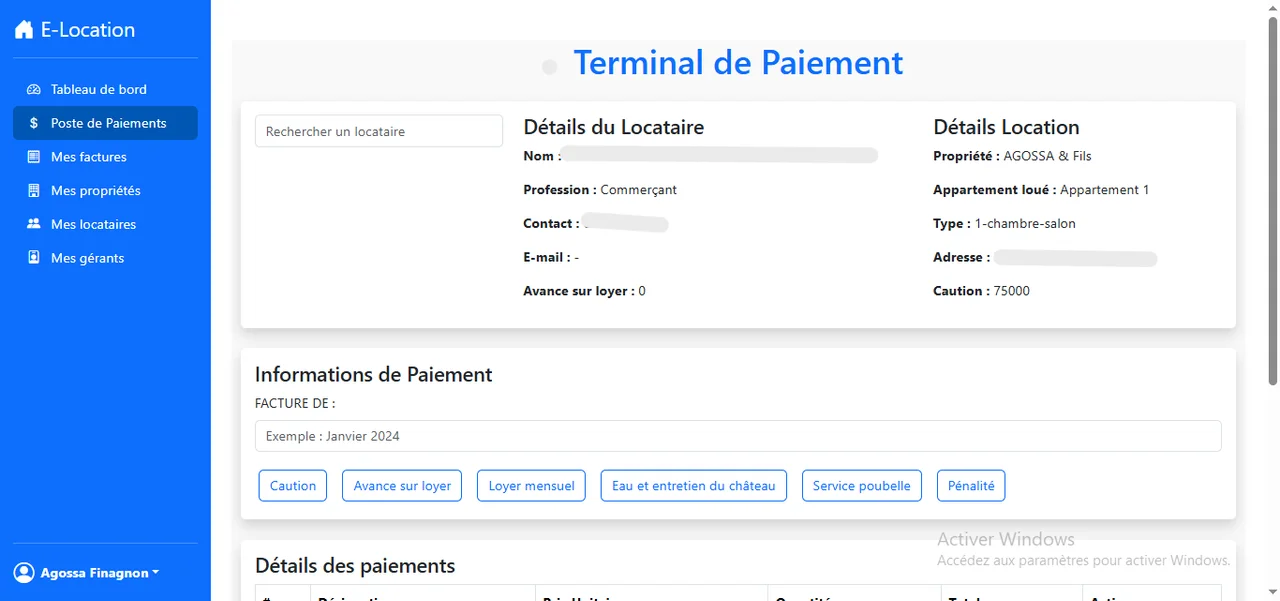Add Avance sur loyer item
The width and height of the screenshot is (1280, 601).
[402, 486]
